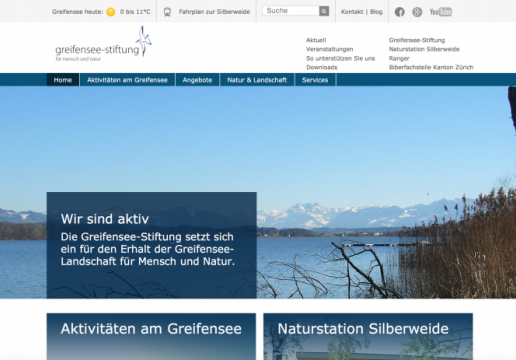Click the Greifensee heute label

pos(77,12)
